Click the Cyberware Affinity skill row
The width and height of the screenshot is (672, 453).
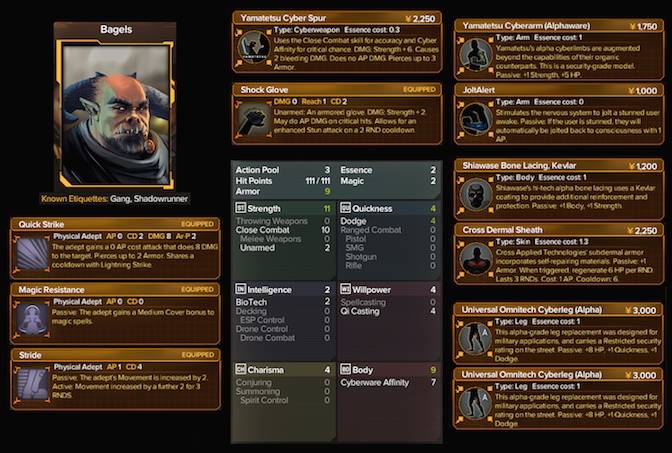pyautogui.click(x=389, y=383)
